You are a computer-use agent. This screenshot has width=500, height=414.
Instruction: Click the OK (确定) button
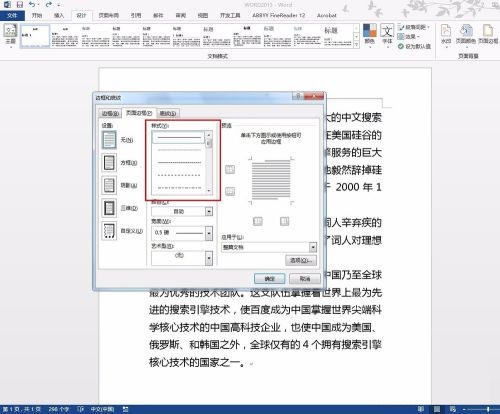pyautogui.click(x=269, y=279)
